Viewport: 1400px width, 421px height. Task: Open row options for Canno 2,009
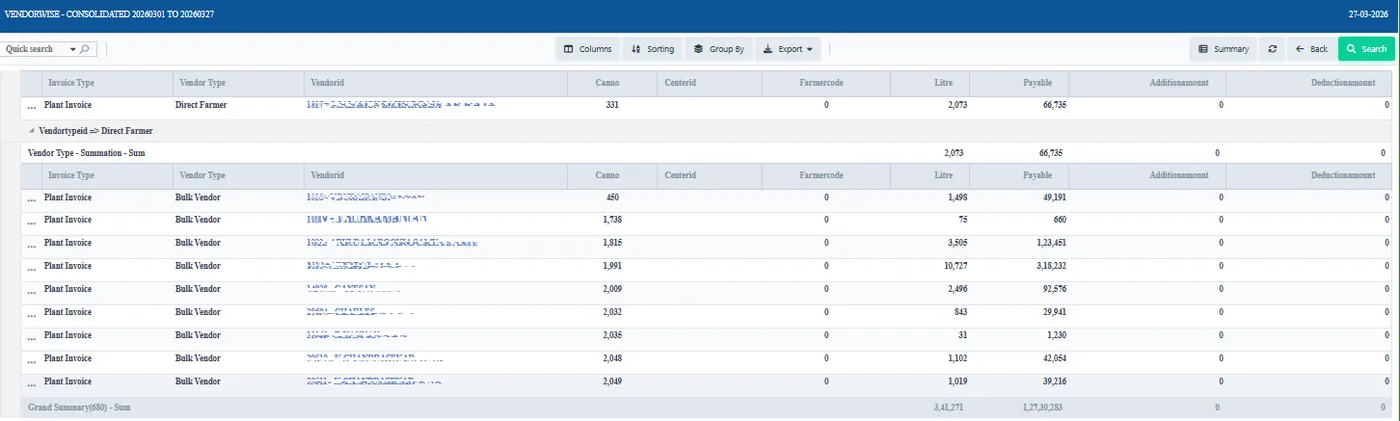[31, 290]
